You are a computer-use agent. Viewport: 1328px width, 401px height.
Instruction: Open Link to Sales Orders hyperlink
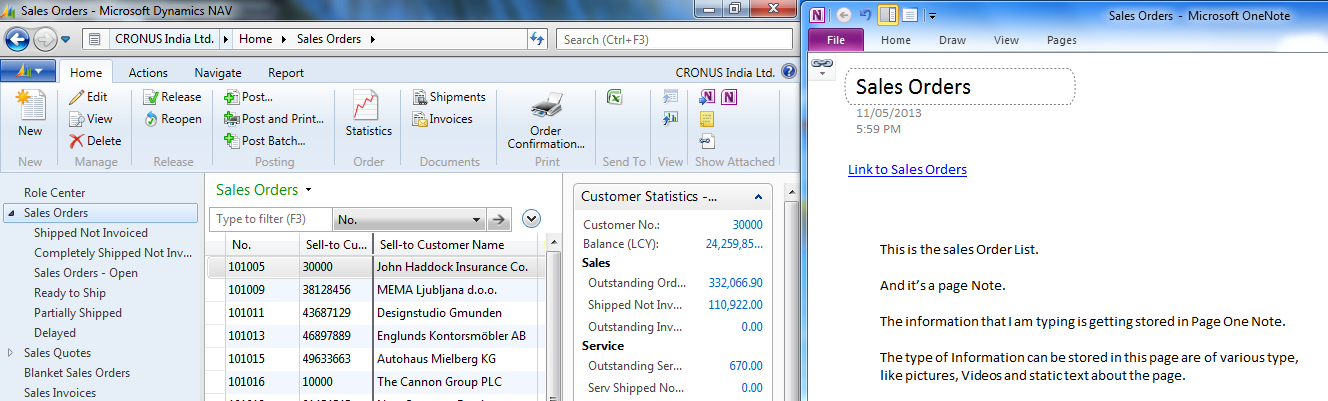point(907,169)
